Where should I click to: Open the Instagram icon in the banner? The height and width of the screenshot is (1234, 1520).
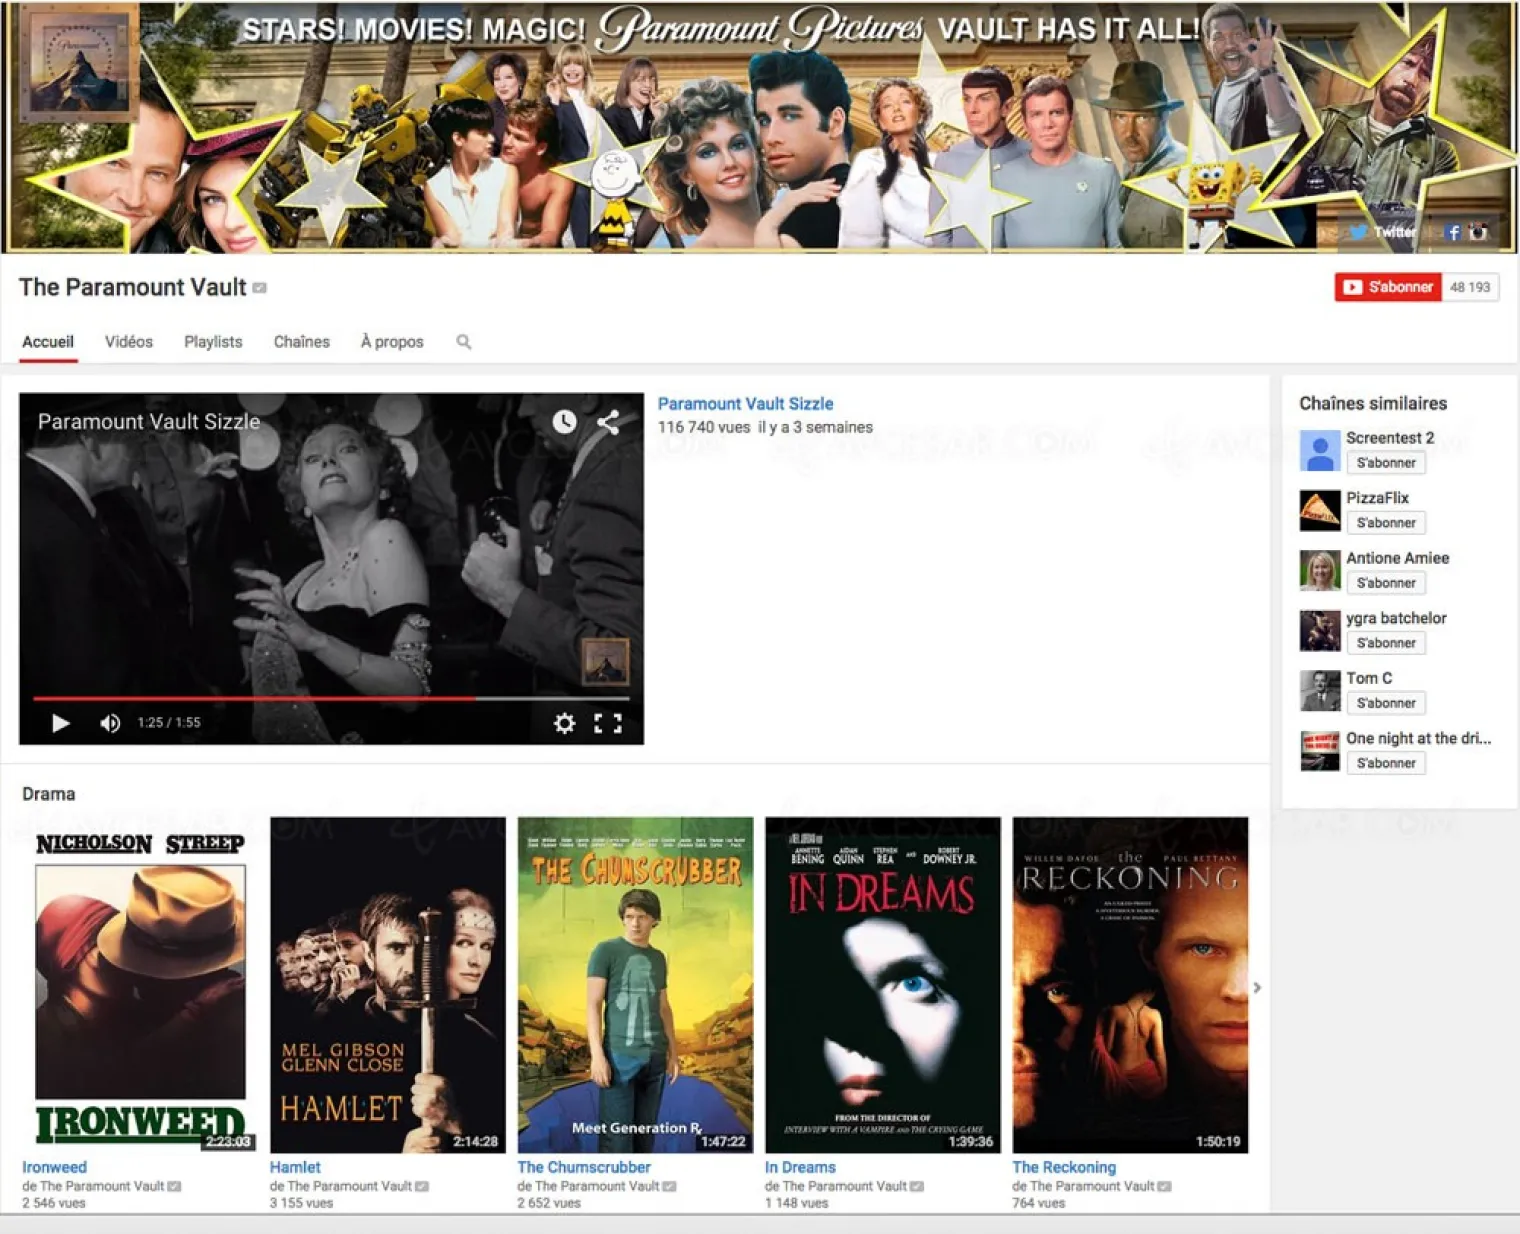coord(1478,232)
